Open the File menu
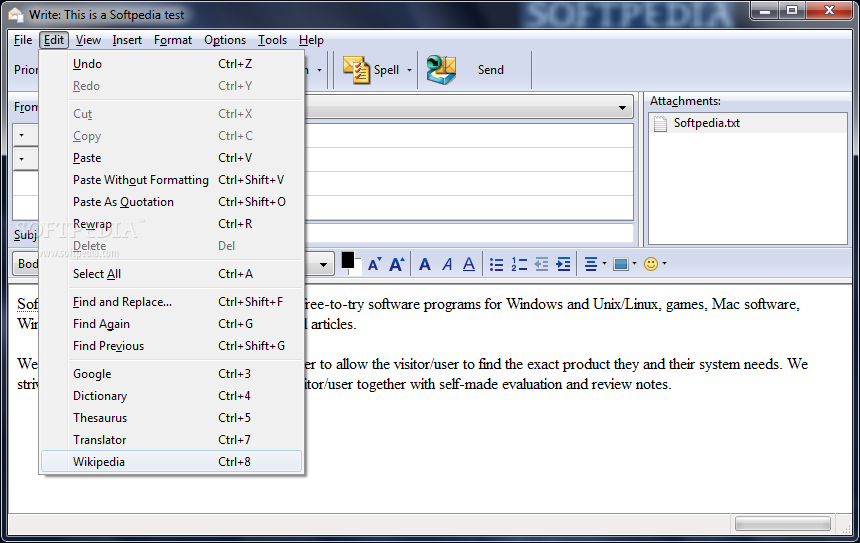This screenshot has width=860, height=543. (x=22, y=40)
